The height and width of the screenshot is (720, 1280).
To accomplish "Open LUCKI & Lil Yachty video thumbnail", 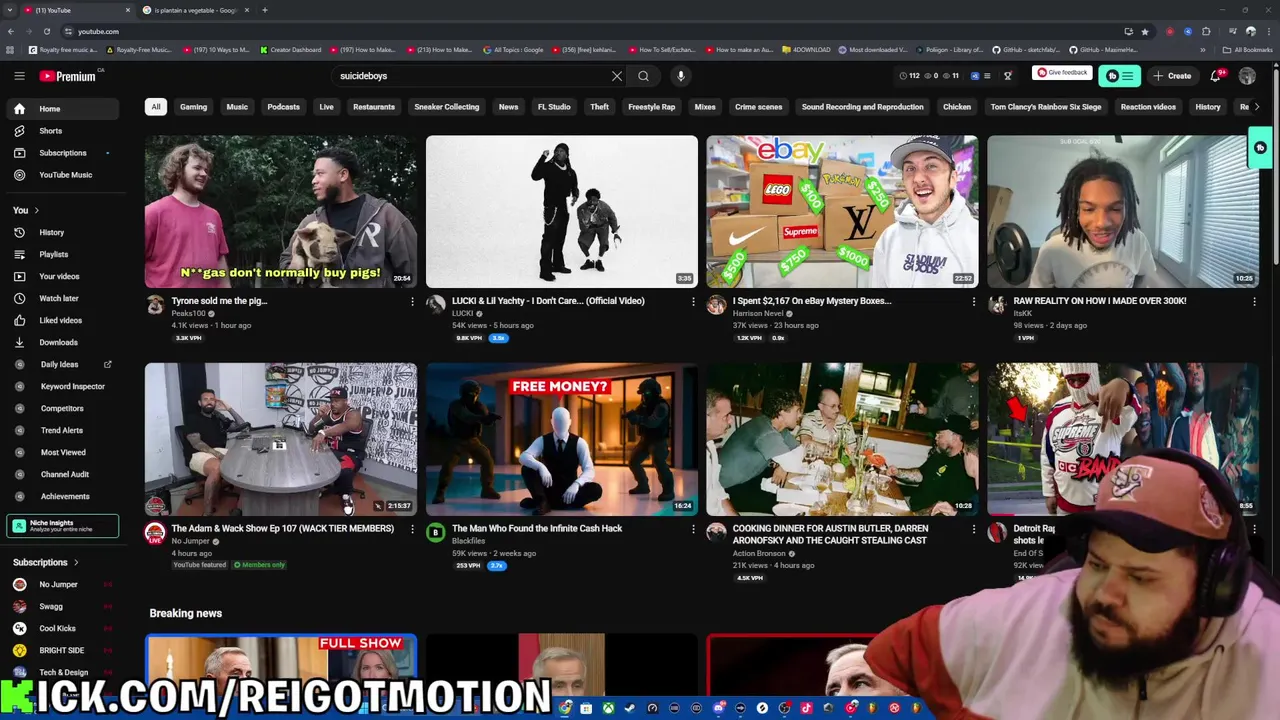I will (x=562, y=211).
